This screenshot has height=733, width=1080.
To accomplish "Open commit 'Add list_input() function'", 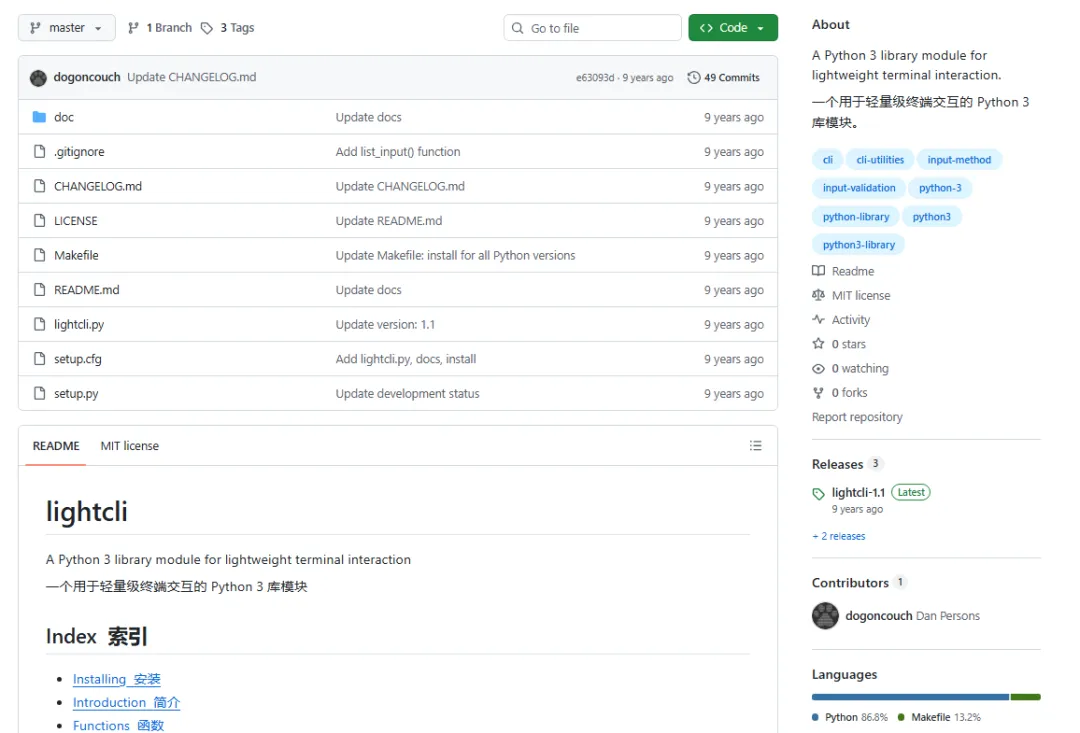I will [x=397, y=152].
